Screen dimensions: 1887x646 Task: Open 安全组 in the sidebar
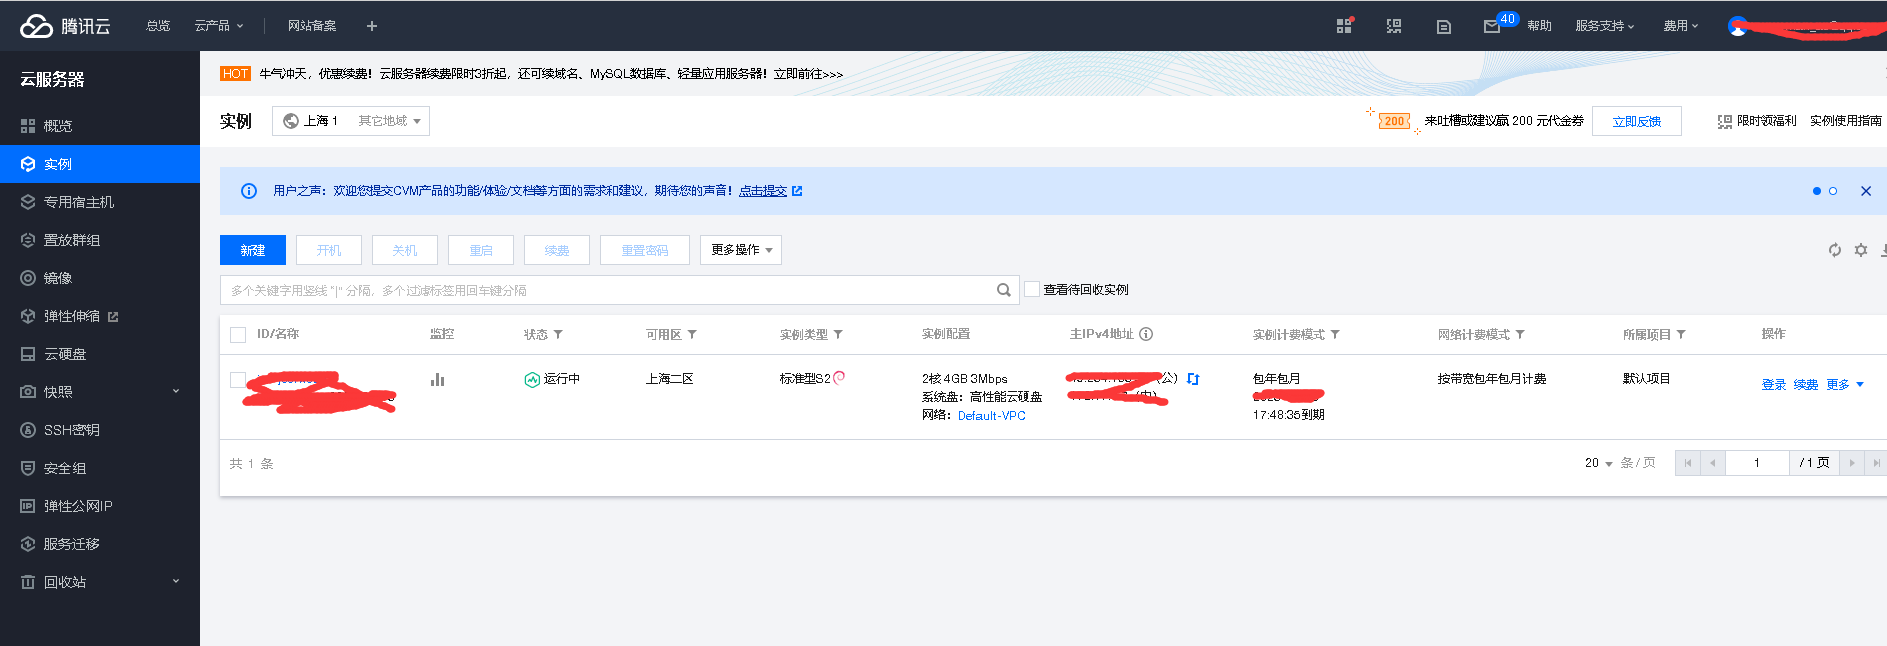[x=65, y=468]
